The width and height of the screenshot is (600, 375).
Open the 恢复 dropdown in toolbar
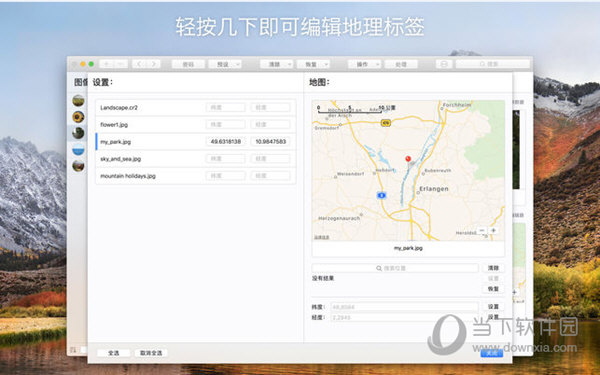coord(313,64)
